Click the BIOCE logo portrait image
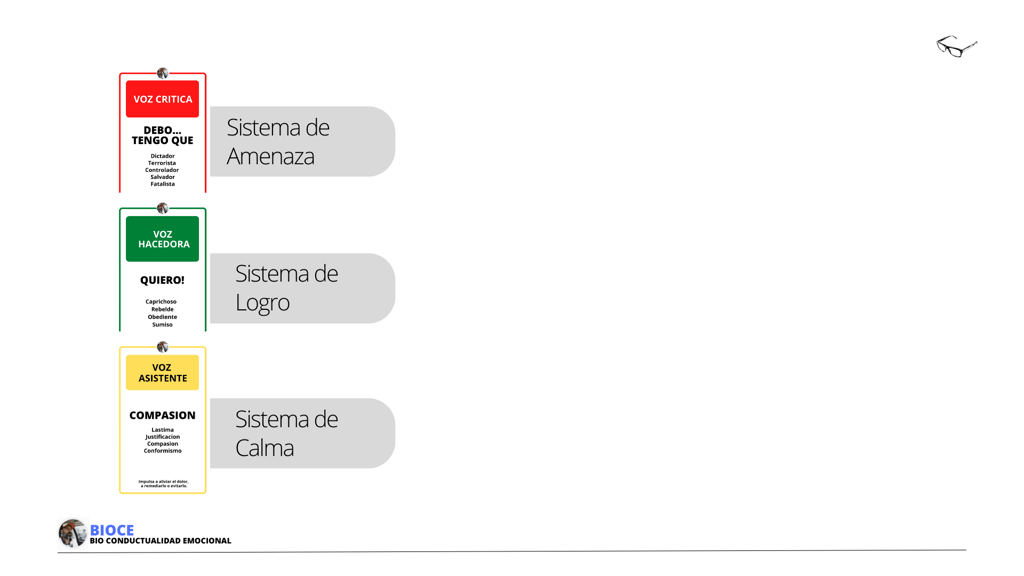The height and width of the screenshot is (576, 1024). pos(72,533)
